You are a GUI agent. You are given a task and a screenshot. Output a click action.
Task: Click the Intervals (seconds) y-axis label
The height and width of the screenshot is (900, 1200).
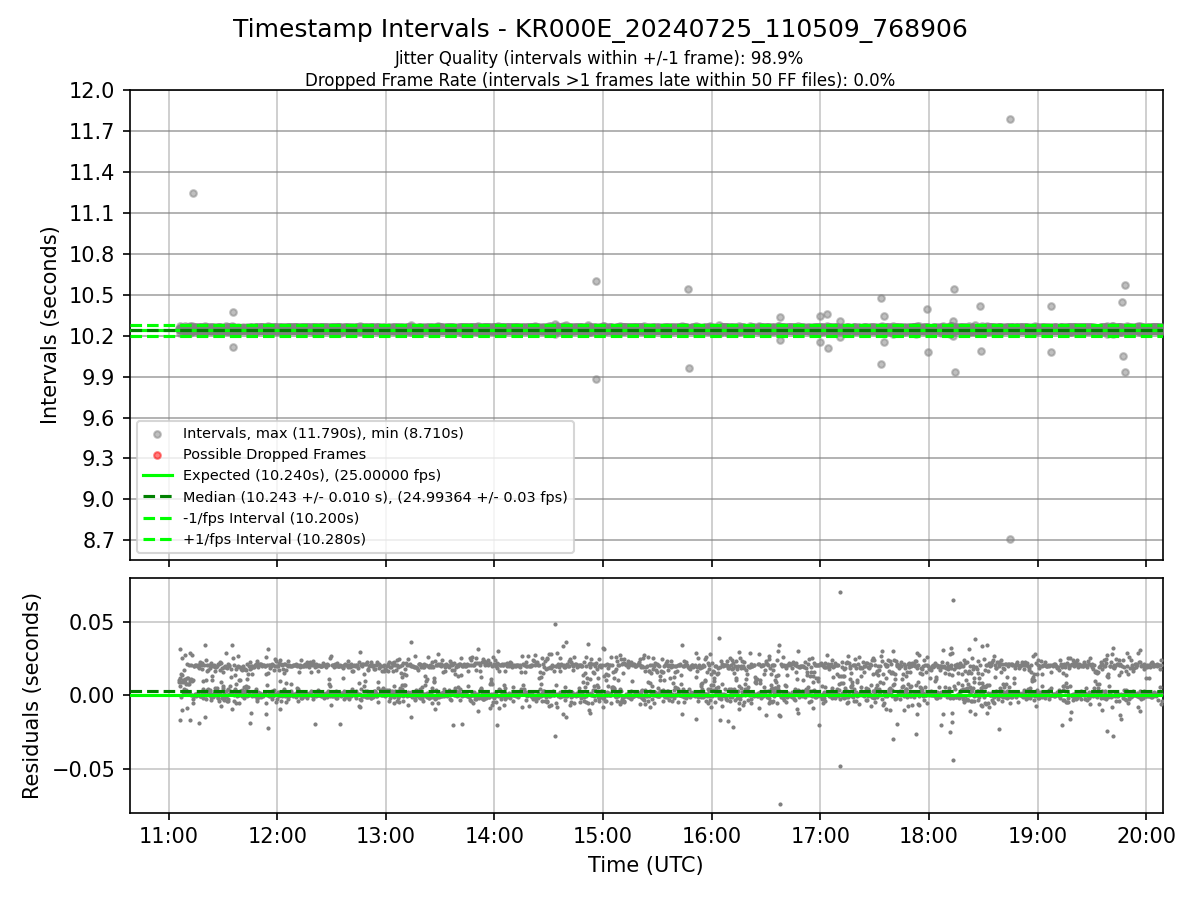(x=49, y=325)
